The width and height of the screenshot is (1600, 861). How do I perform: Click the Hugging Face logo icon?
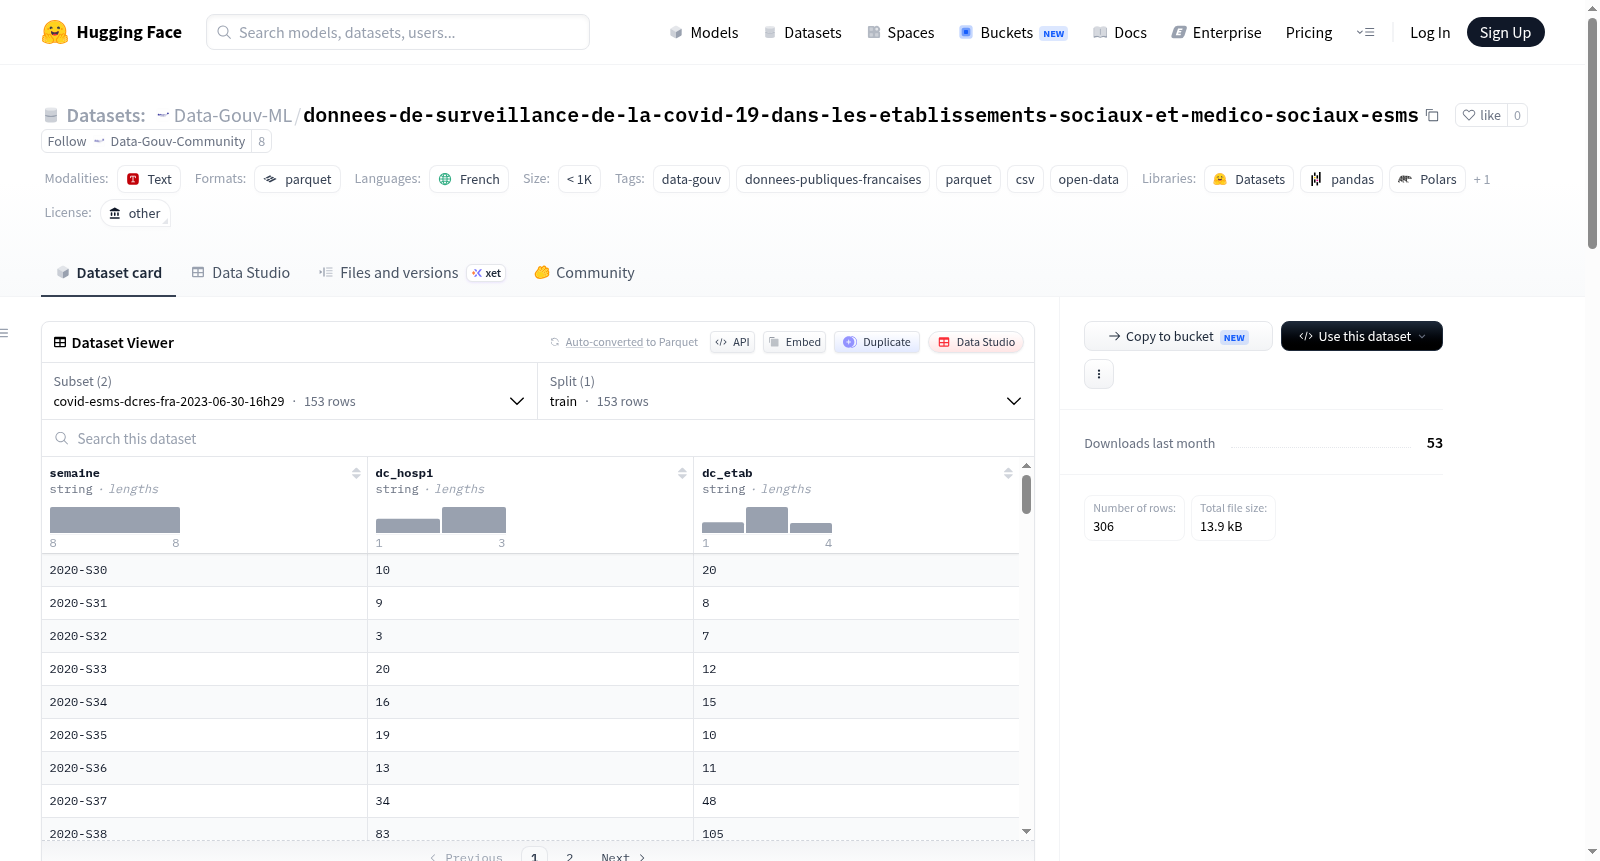55,32
